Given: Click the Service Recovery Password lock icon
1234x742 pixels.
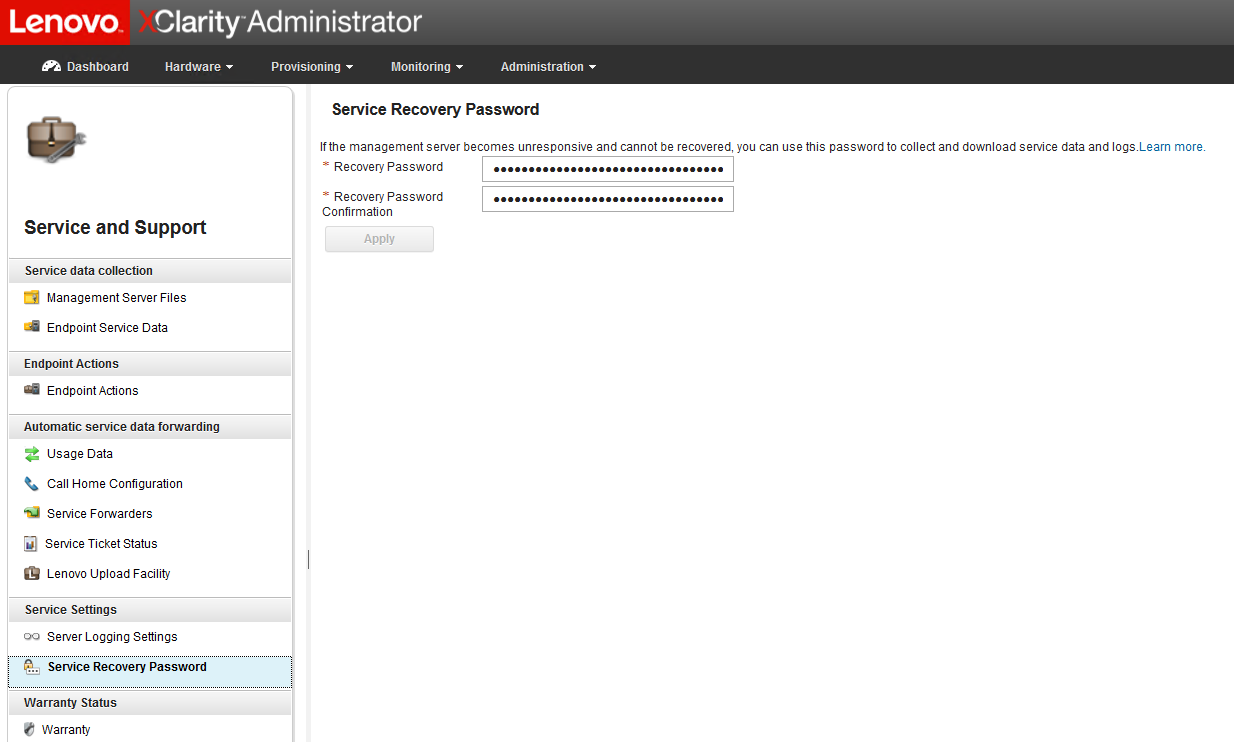Looking at the screenshot, I should pyautogui.click(x=32, y=667).
